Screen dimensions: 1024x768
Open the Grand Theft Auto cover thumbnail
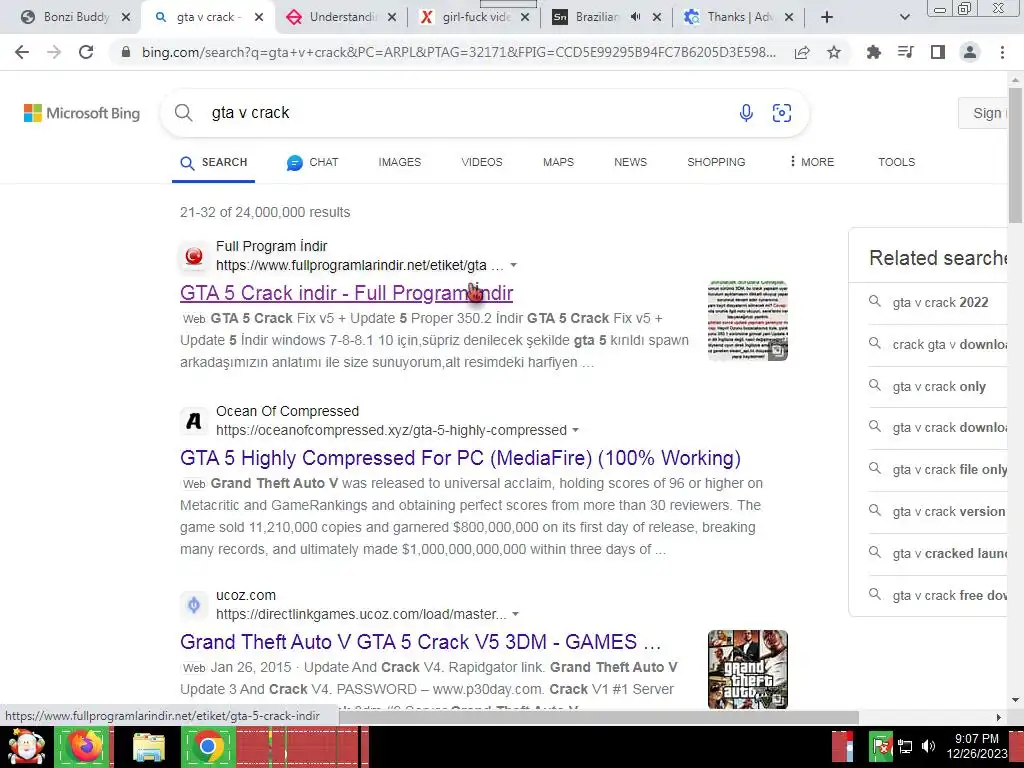click(748, 669)
